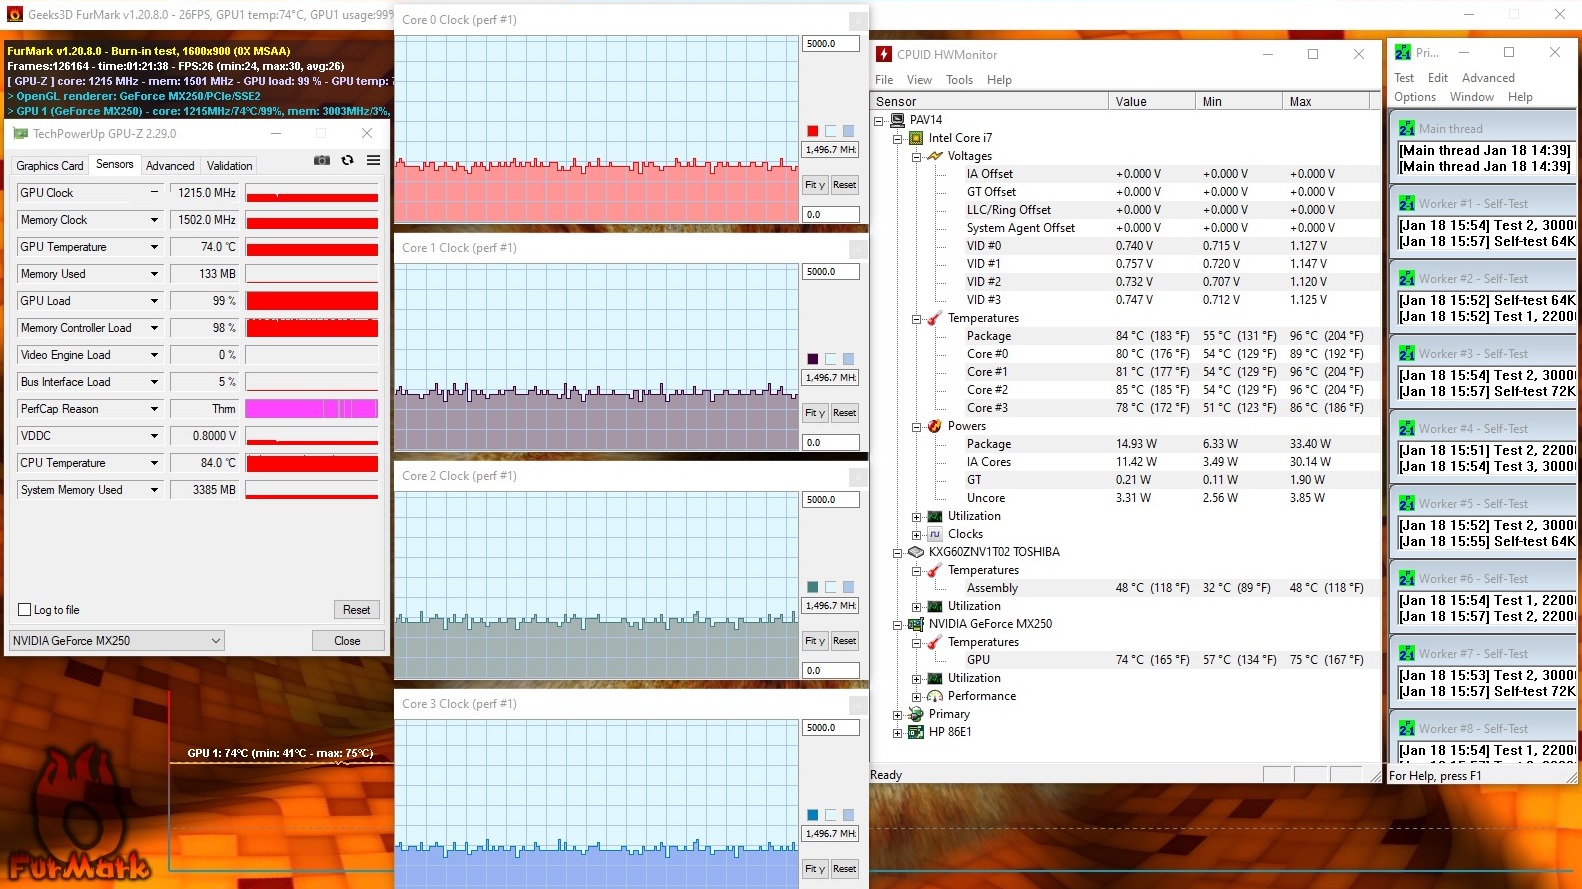
Task: Click the Worker #6 Self-Test window icon
Action: tap(1406, 579)
